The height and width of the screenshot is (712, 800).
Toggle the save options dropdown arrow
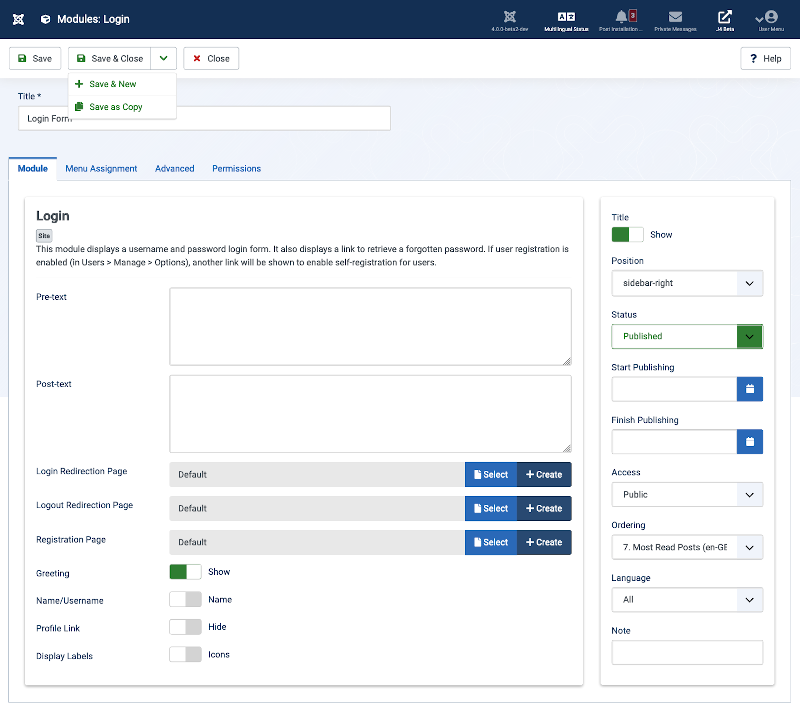pos(163,59)
